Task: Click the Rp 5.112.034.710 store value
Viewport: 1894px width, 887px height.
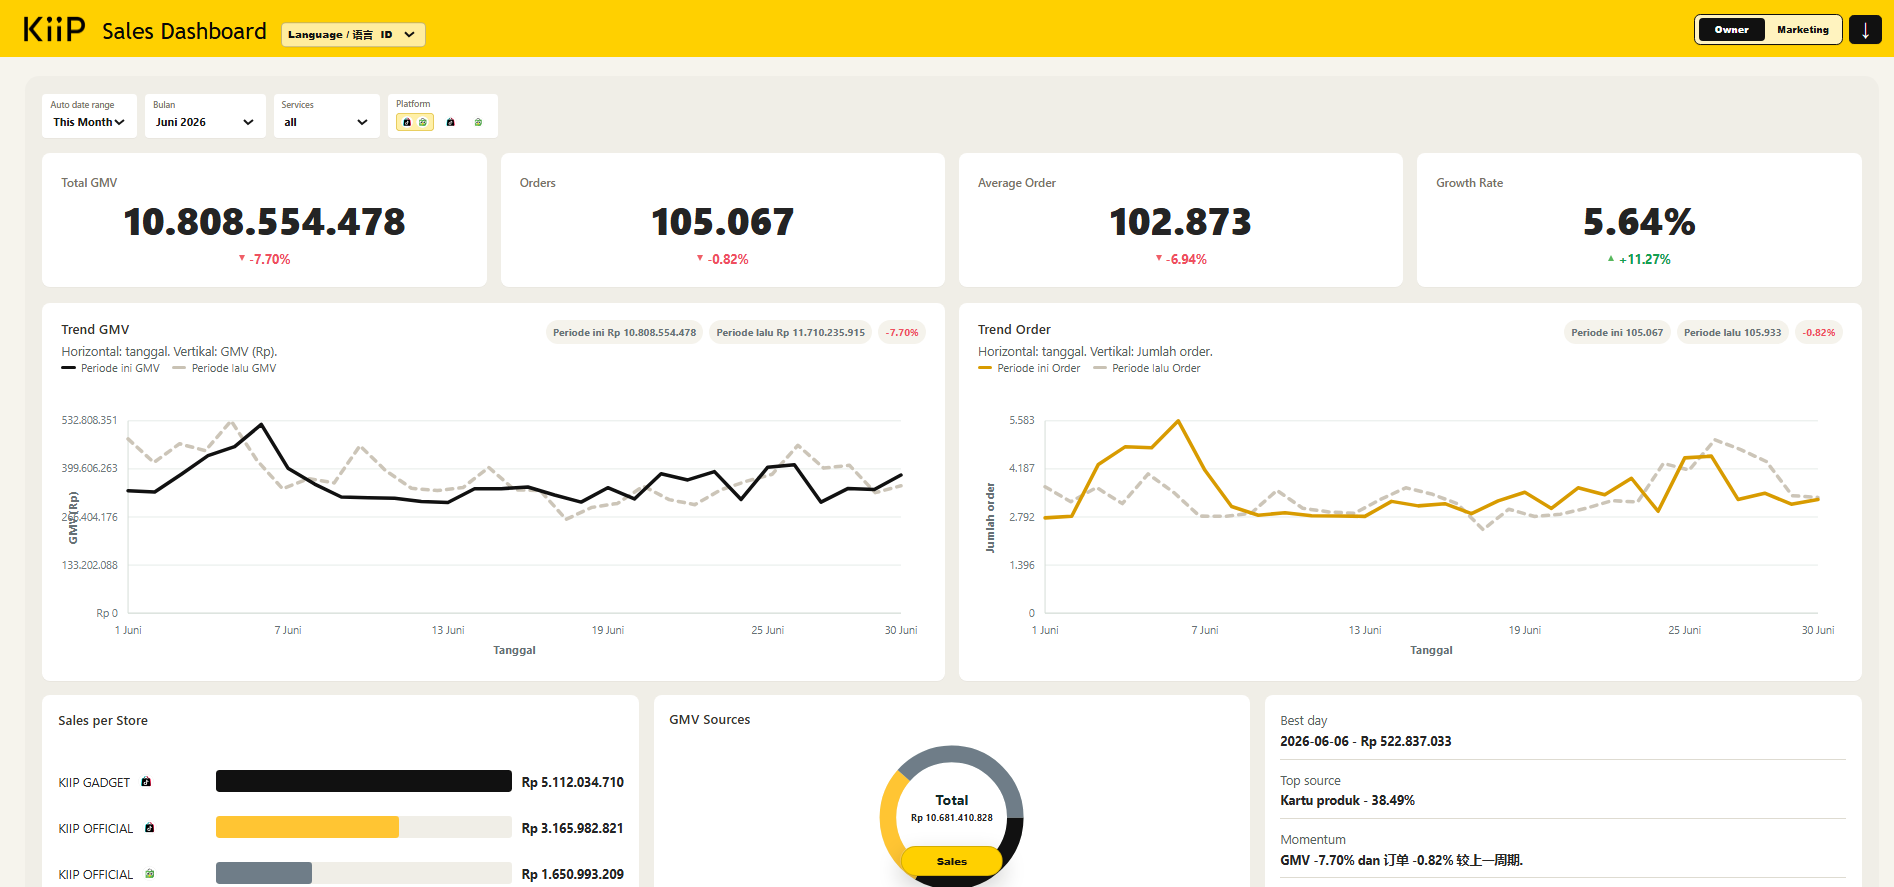Action: (573, 782)
